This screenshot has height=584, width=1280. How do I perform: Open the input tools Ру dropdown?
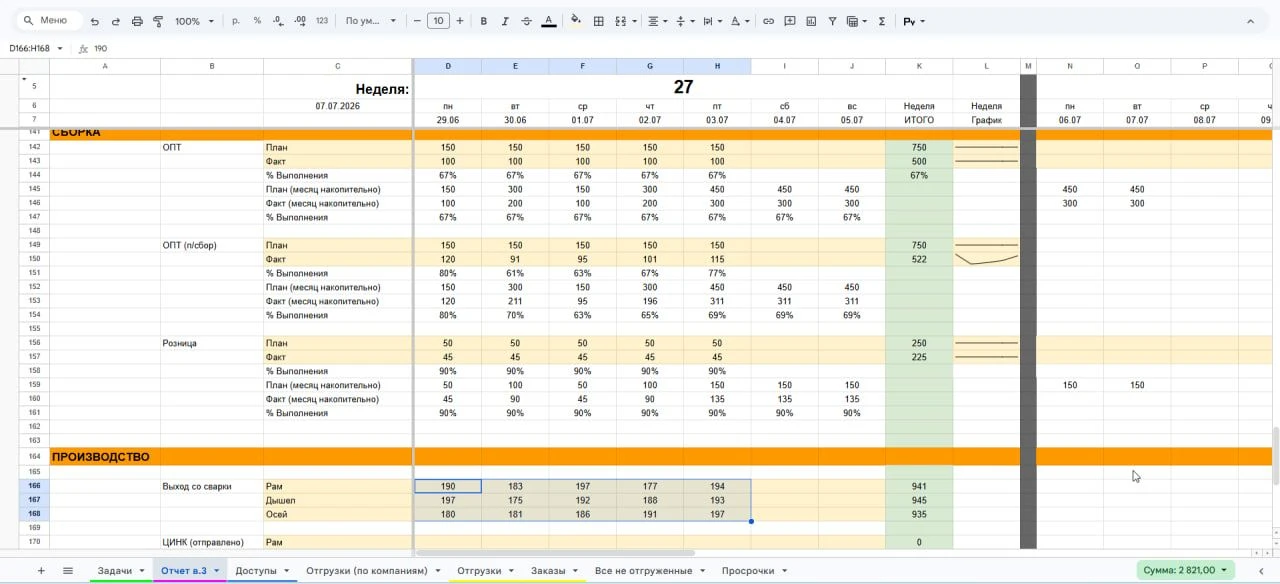(914, 21)
